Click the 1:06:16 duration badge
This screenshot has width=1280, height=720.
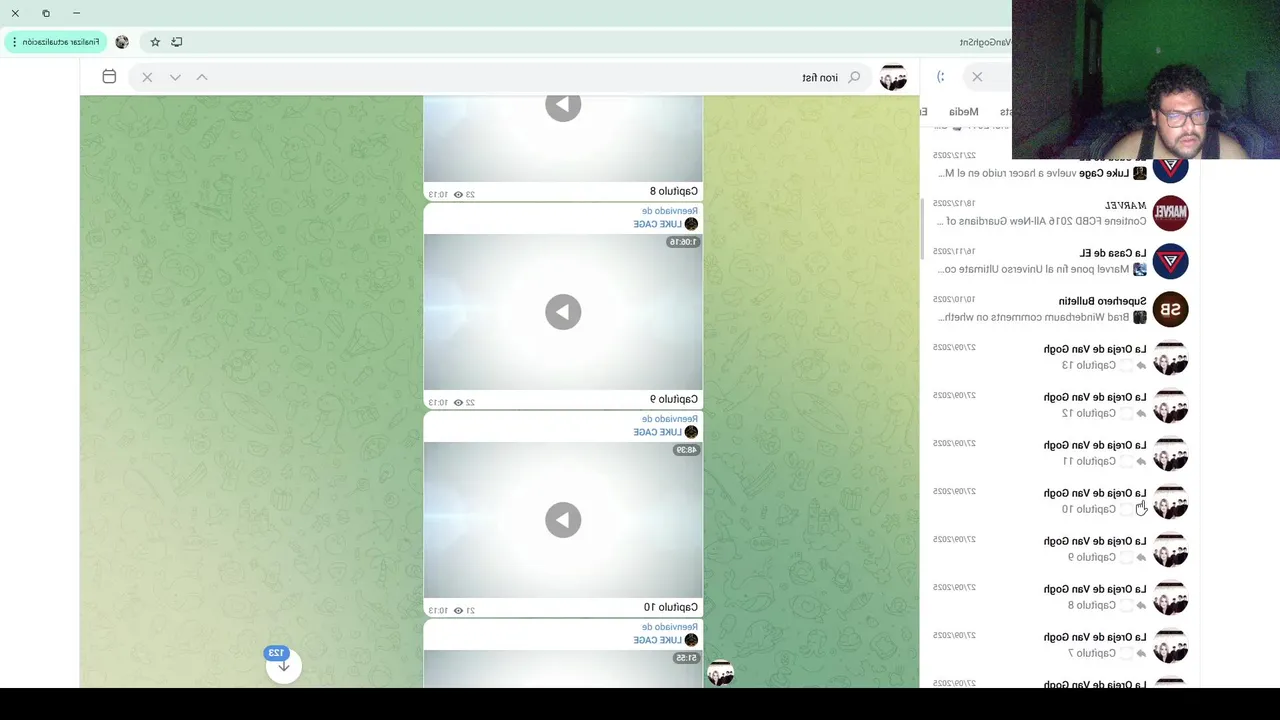[x=683, y=242]
